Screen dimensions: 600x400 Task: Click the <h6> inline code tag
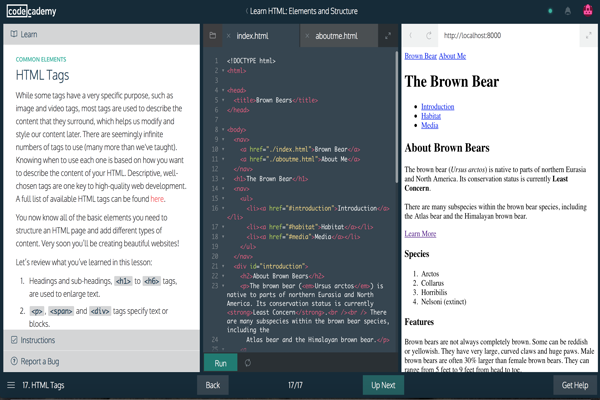[x=152, y=281]
